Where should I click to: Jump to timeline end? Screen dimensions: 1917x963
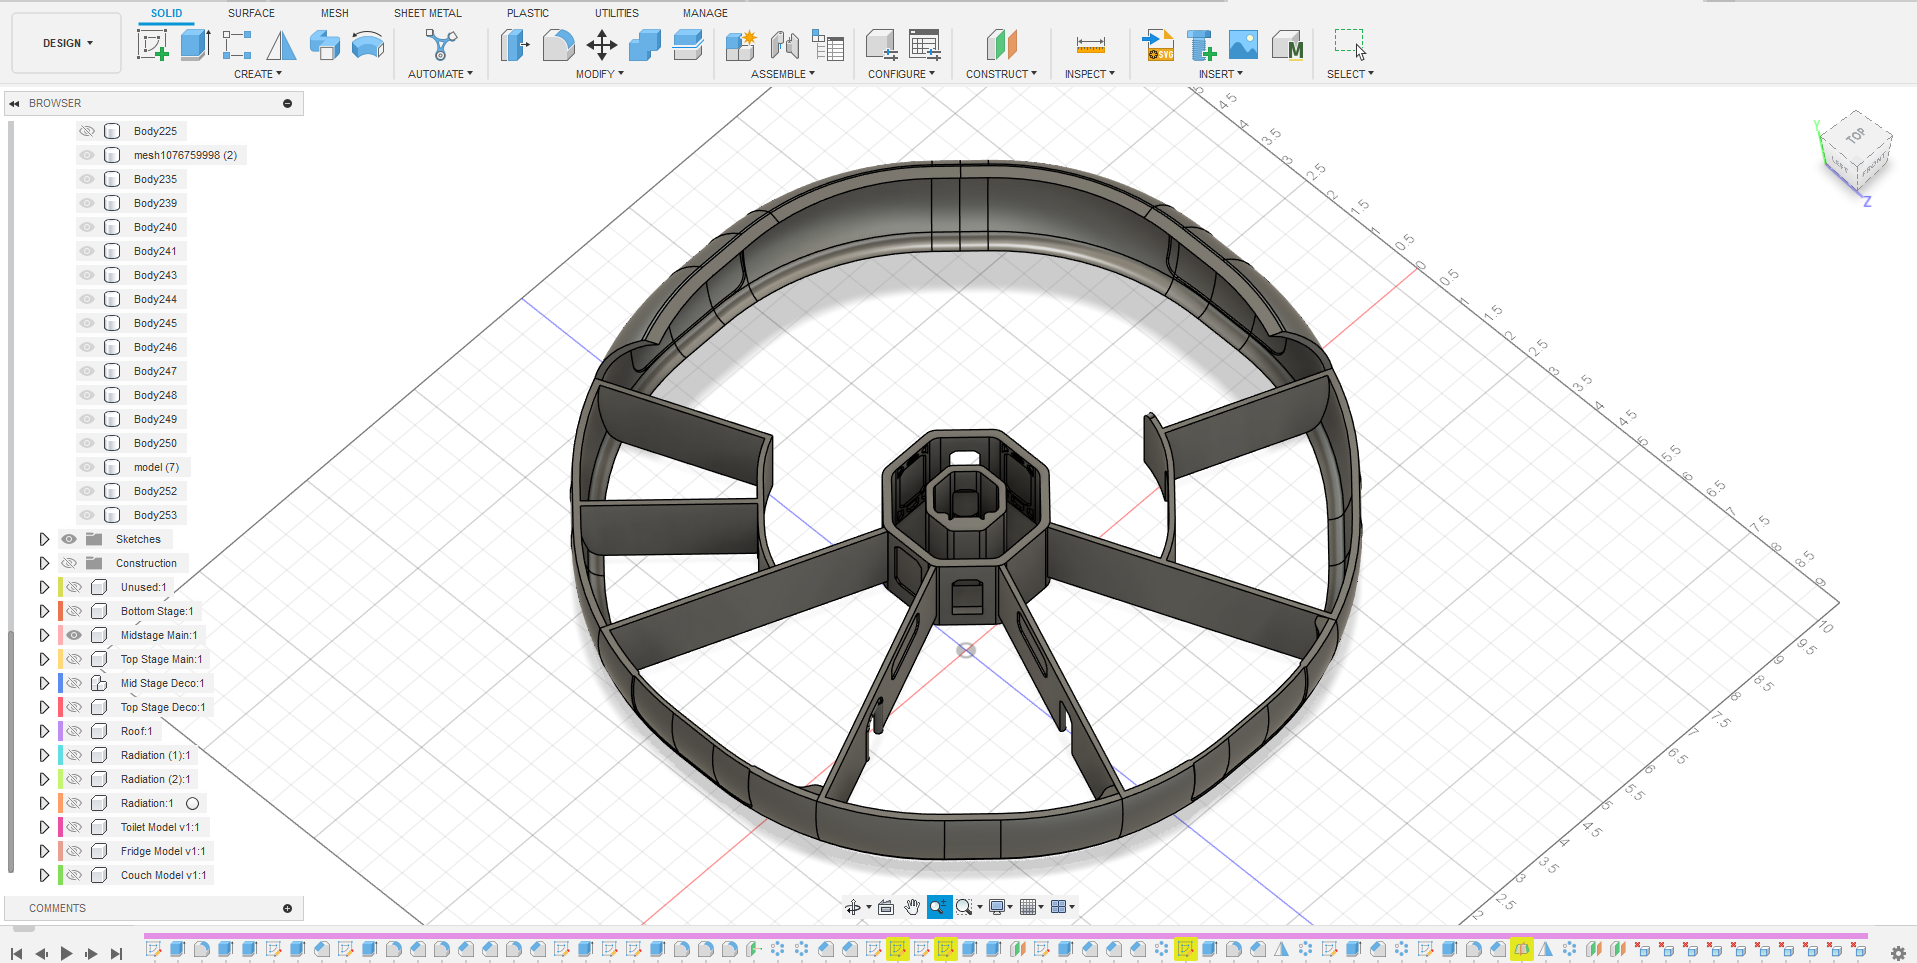coord(116,954)
